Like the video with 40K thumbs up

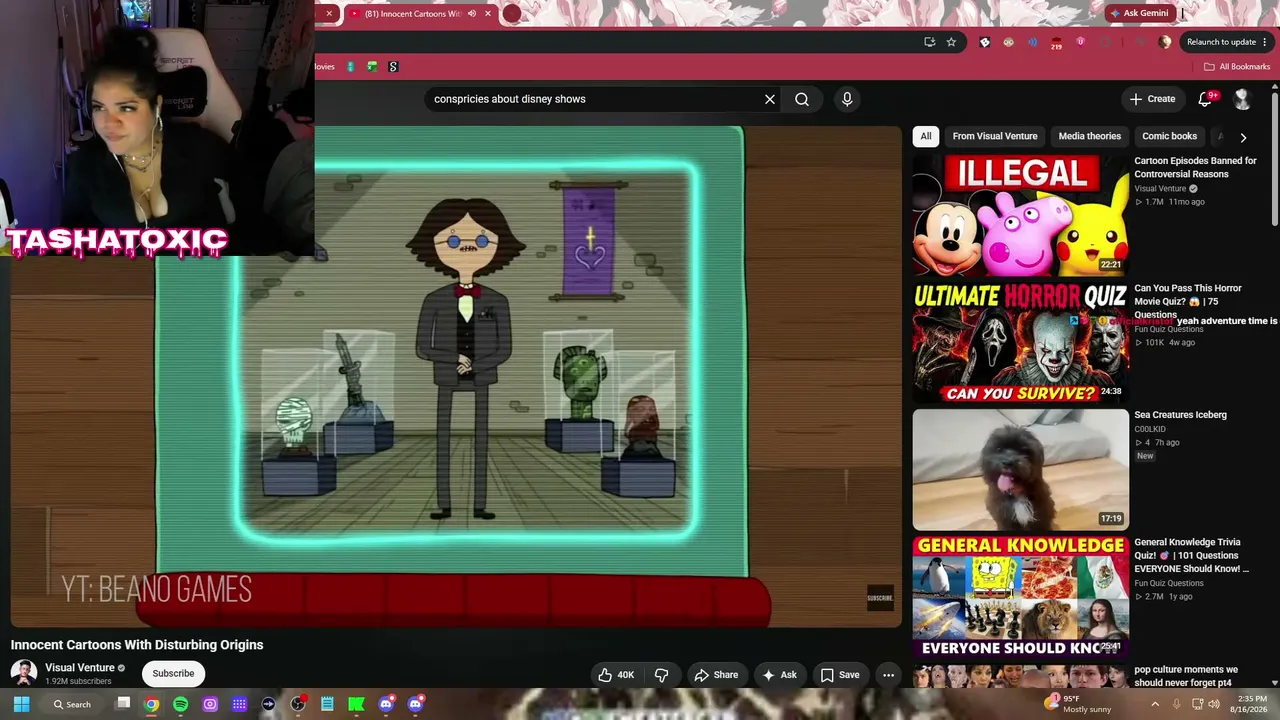[x=616, y=675]
